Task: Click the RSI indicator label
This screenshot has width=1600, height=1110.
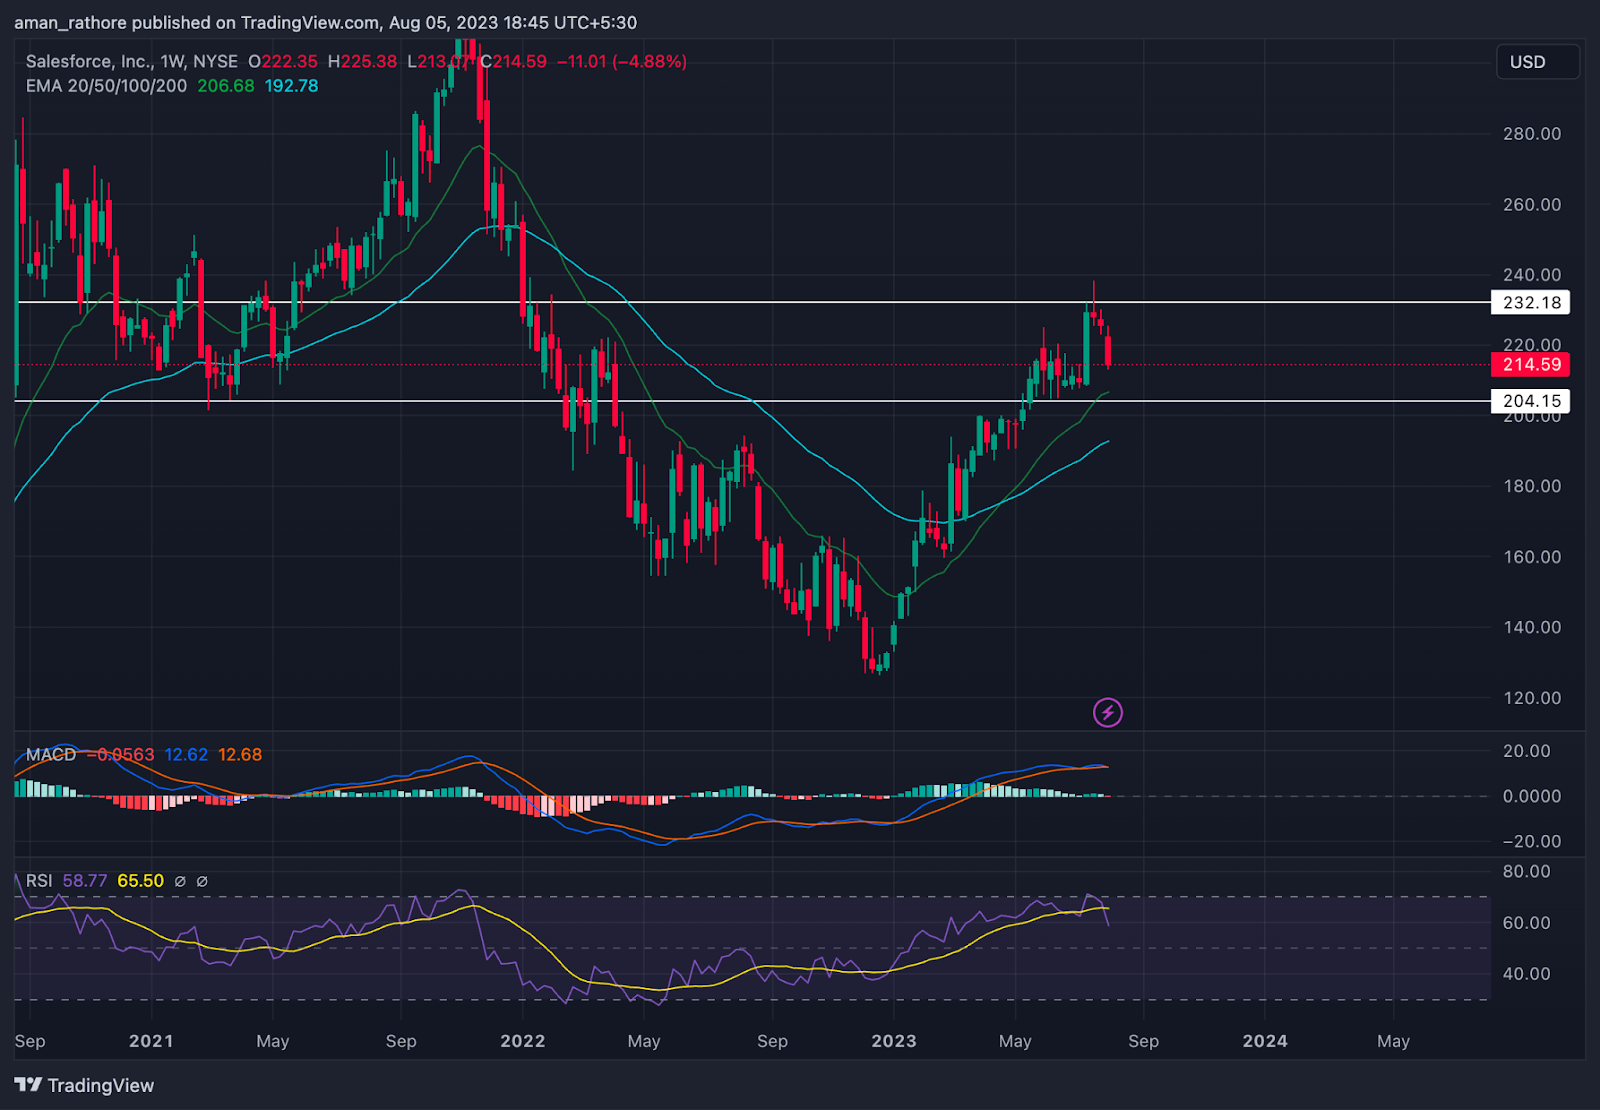Action: coord(39,881)
